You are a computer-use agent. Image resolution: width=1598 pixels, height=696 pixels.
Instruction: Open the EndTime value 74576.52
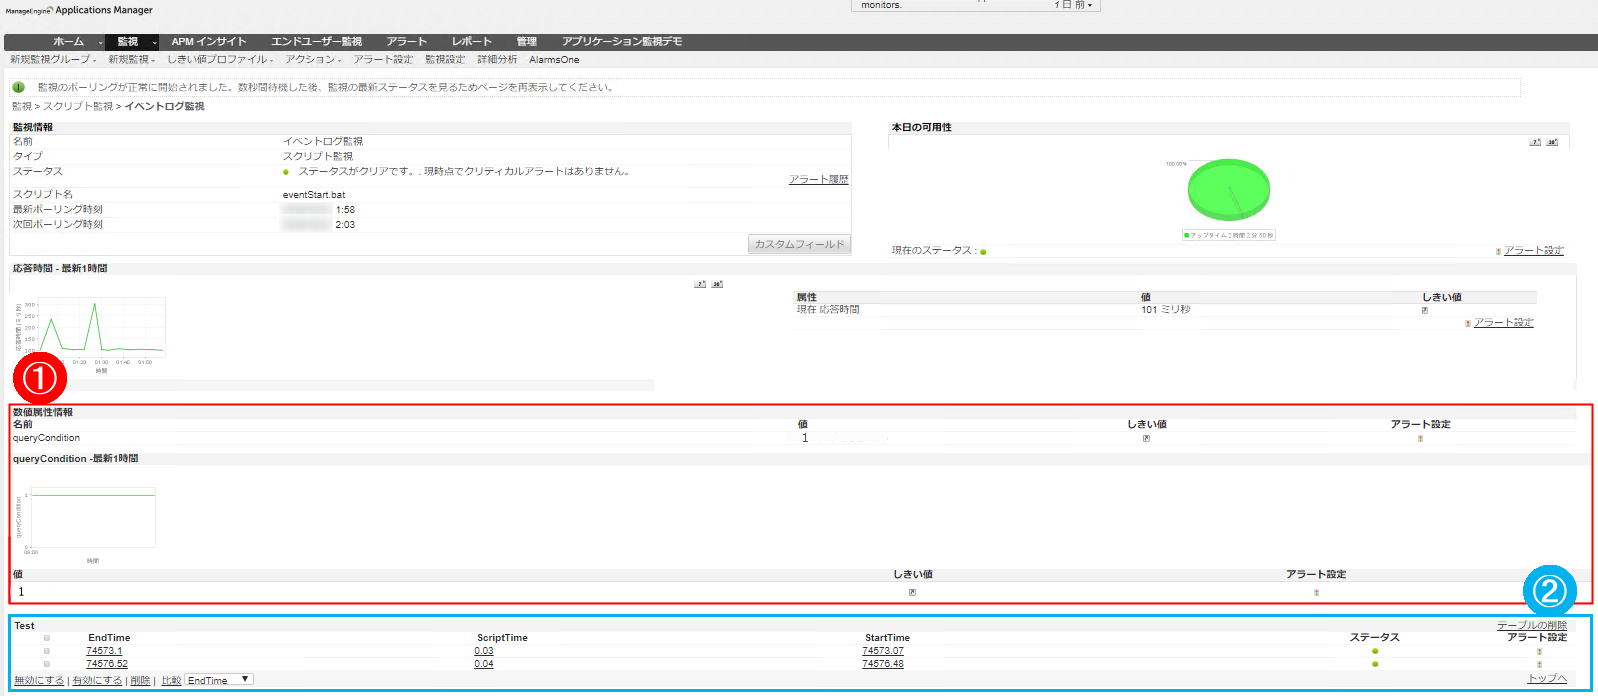[x=107, y=664]
